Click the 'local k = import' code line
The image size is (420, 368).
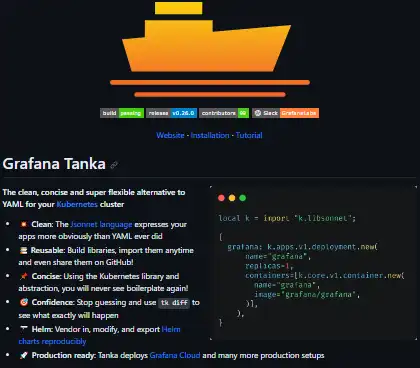click(x=287, y=218)
